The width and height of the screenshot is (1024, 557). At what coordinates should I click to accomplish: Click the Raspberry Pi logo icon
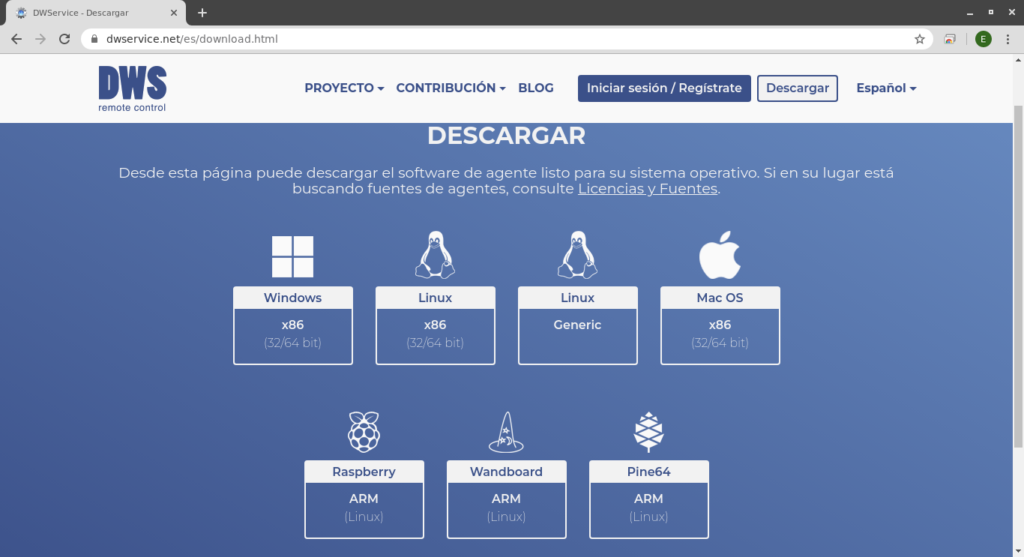[x=364, y=432]
